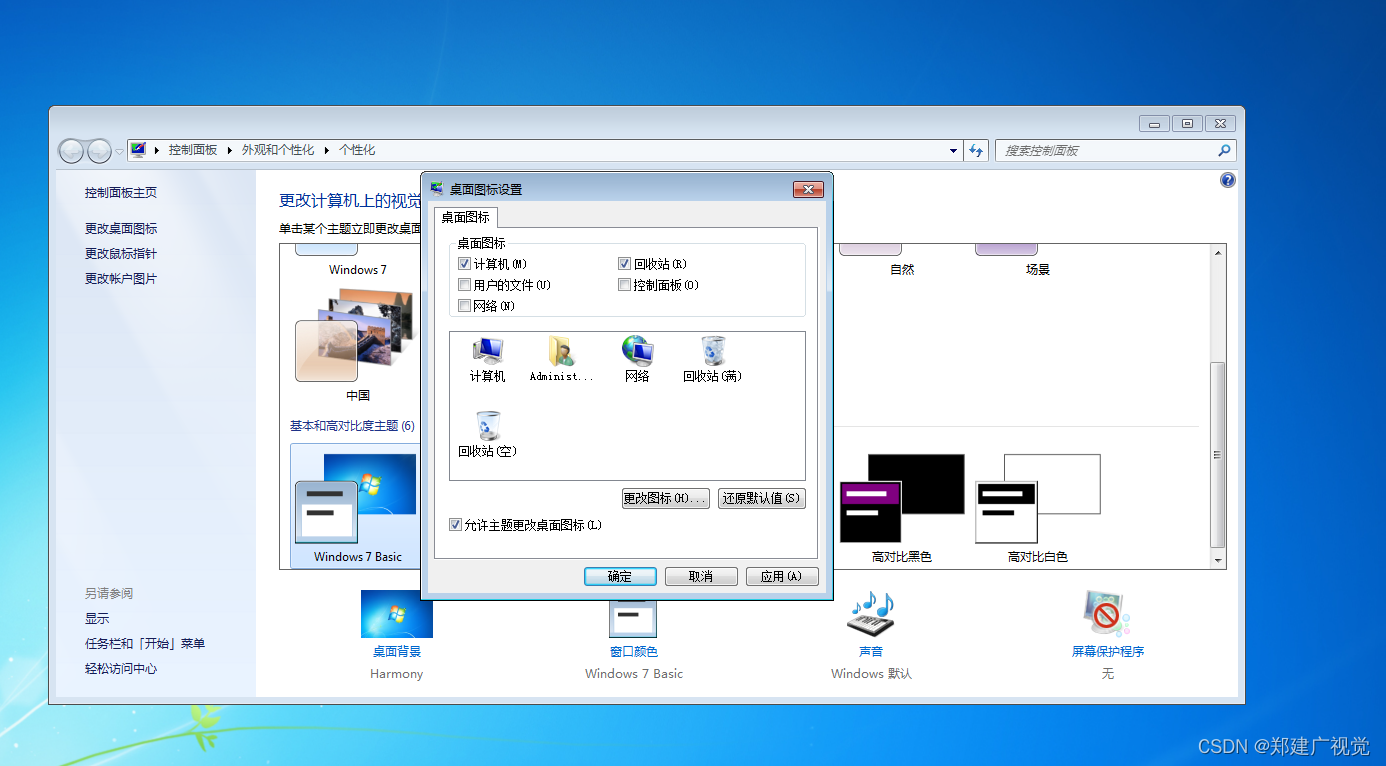The height and width of the screenshot is (766, 1386).
Task: Click 还原默认值(S) button
Action: pos(762,498)
